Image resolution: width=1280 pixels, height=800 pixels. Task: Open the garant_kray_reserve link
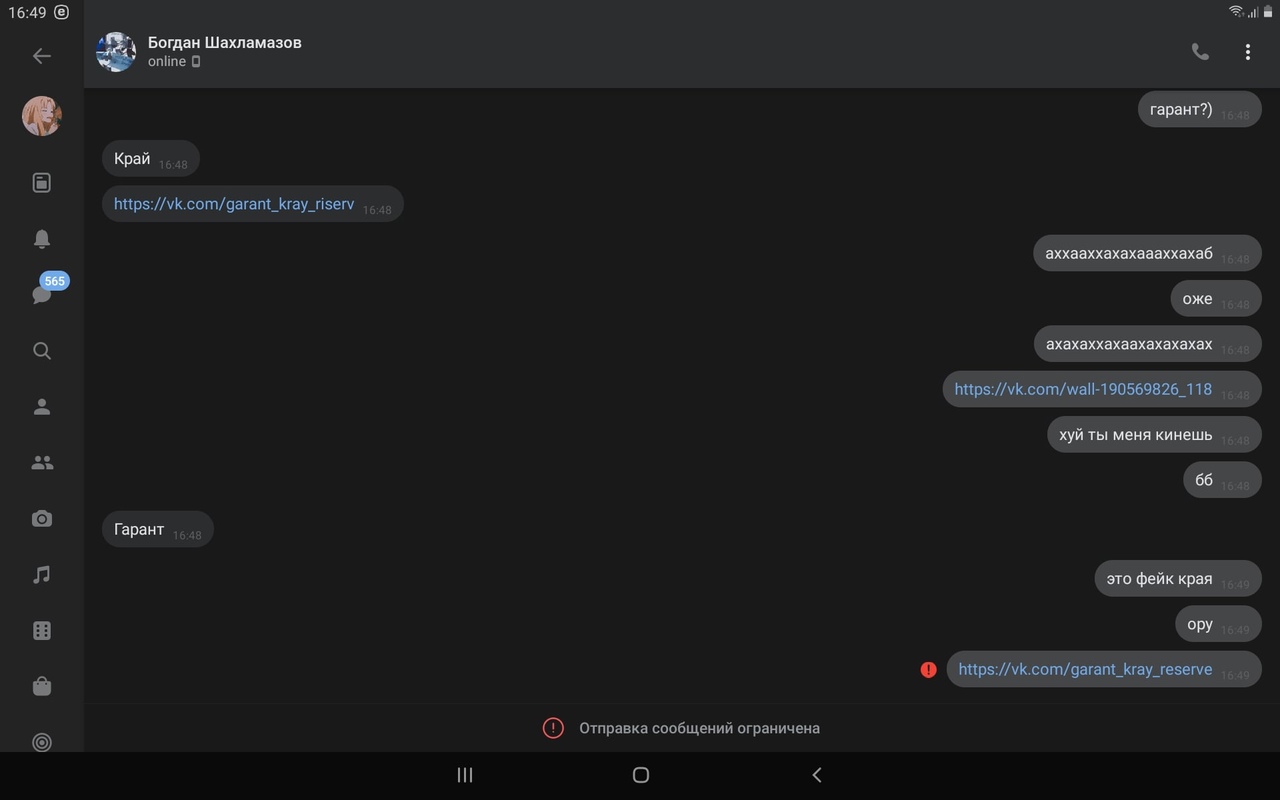pos(1085,669)
